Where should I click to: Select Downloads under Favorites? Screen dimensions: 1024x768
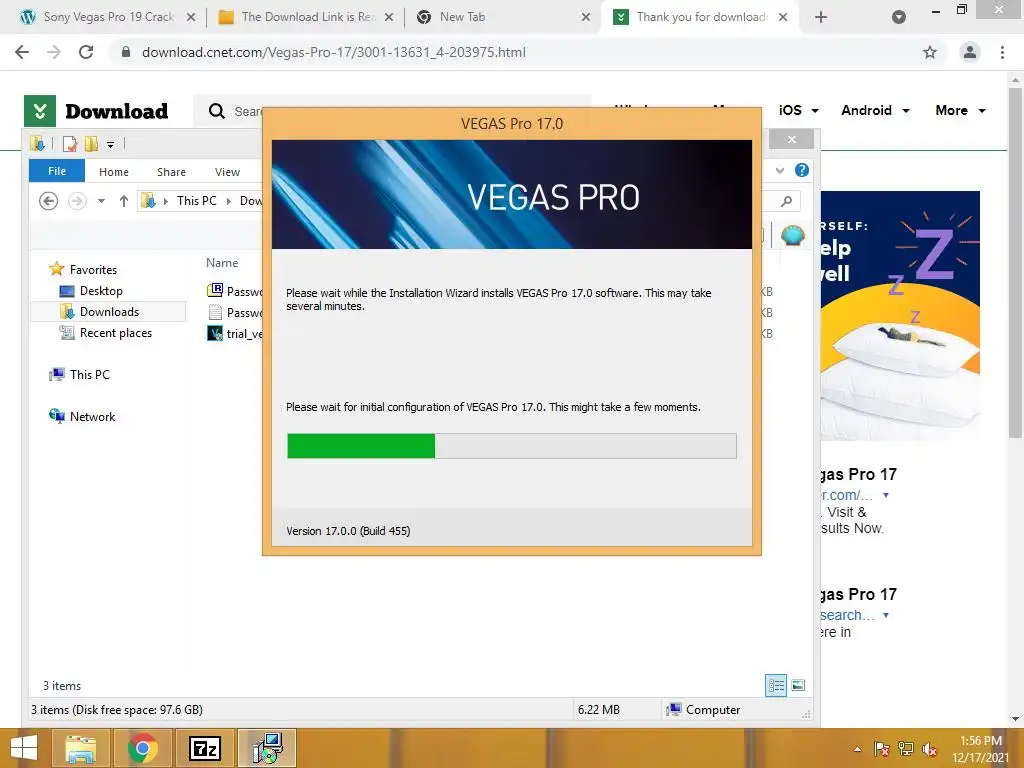108,312
